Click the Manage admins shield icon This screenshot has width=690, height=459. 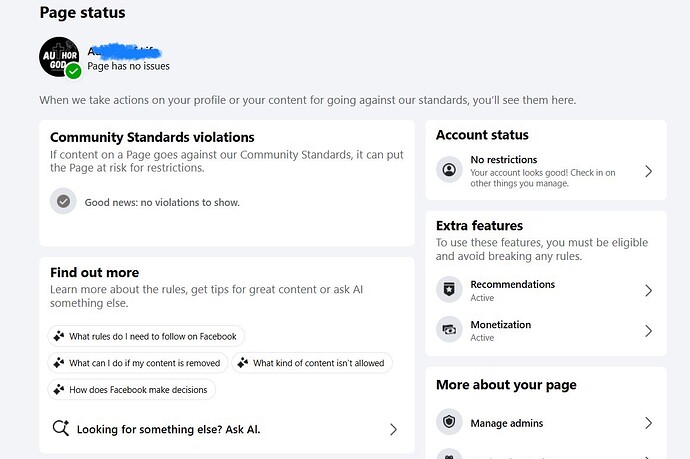(450, 423)
